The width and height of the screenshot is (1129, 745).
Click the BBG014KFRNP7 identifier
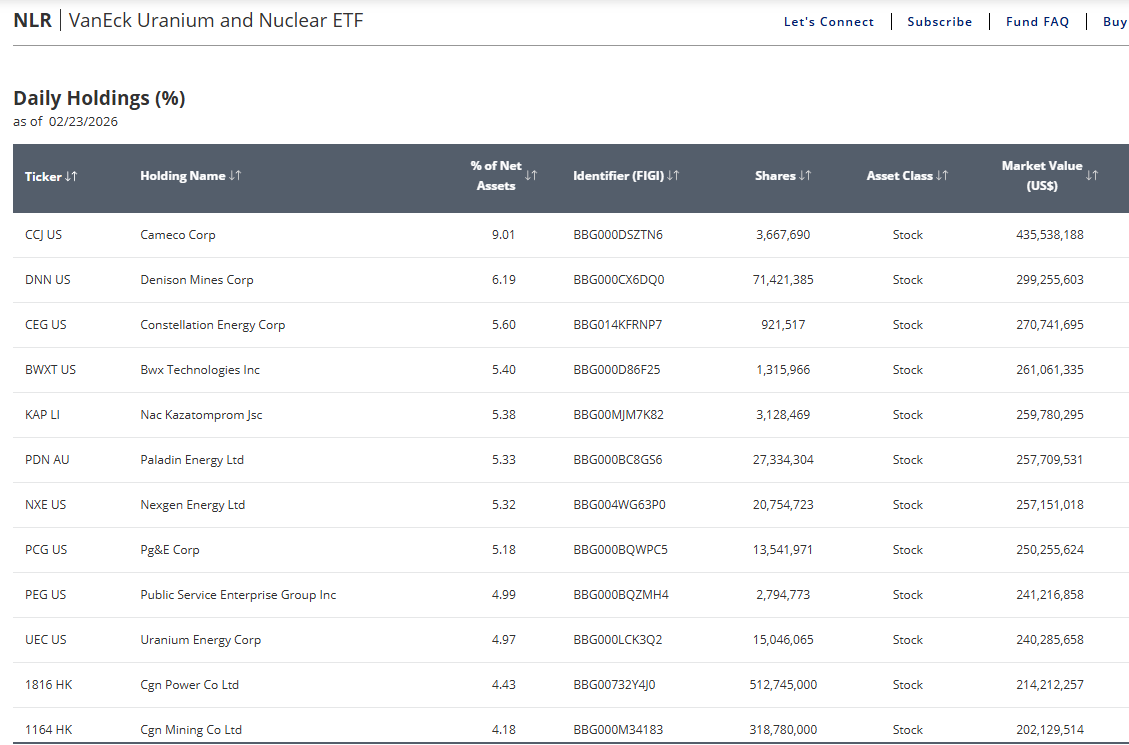[618, 325]
